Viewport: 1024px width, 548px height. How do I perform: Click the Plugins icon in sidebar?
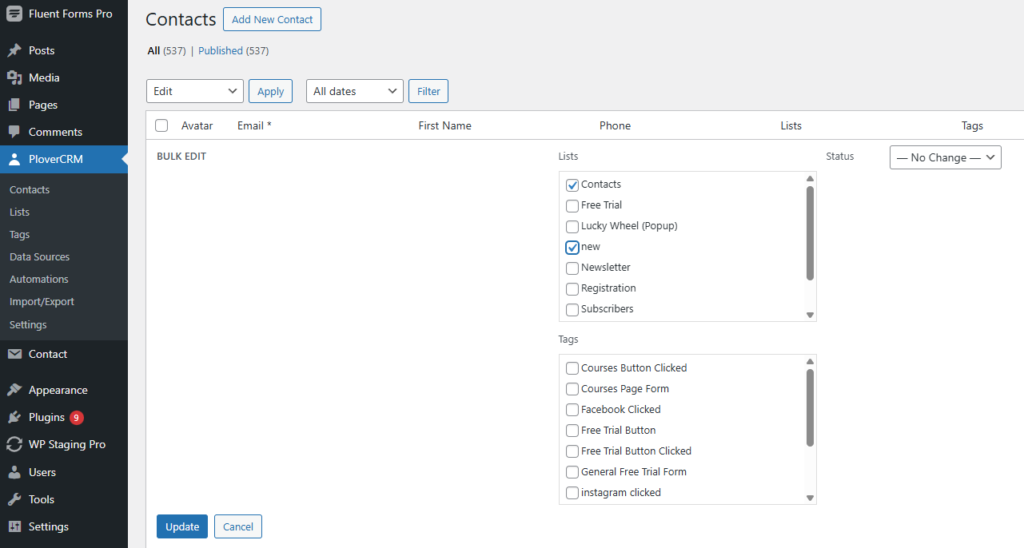click(14, 417)
